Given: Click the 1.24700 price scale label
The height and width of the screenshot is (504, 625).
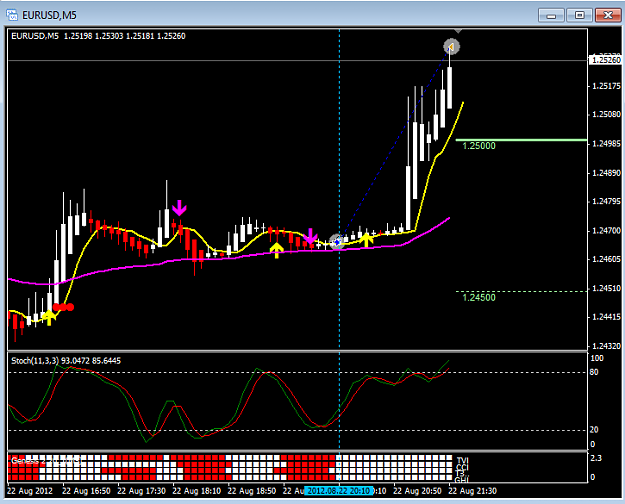Looking at the screenshot, I should click(x=606, y=230).
